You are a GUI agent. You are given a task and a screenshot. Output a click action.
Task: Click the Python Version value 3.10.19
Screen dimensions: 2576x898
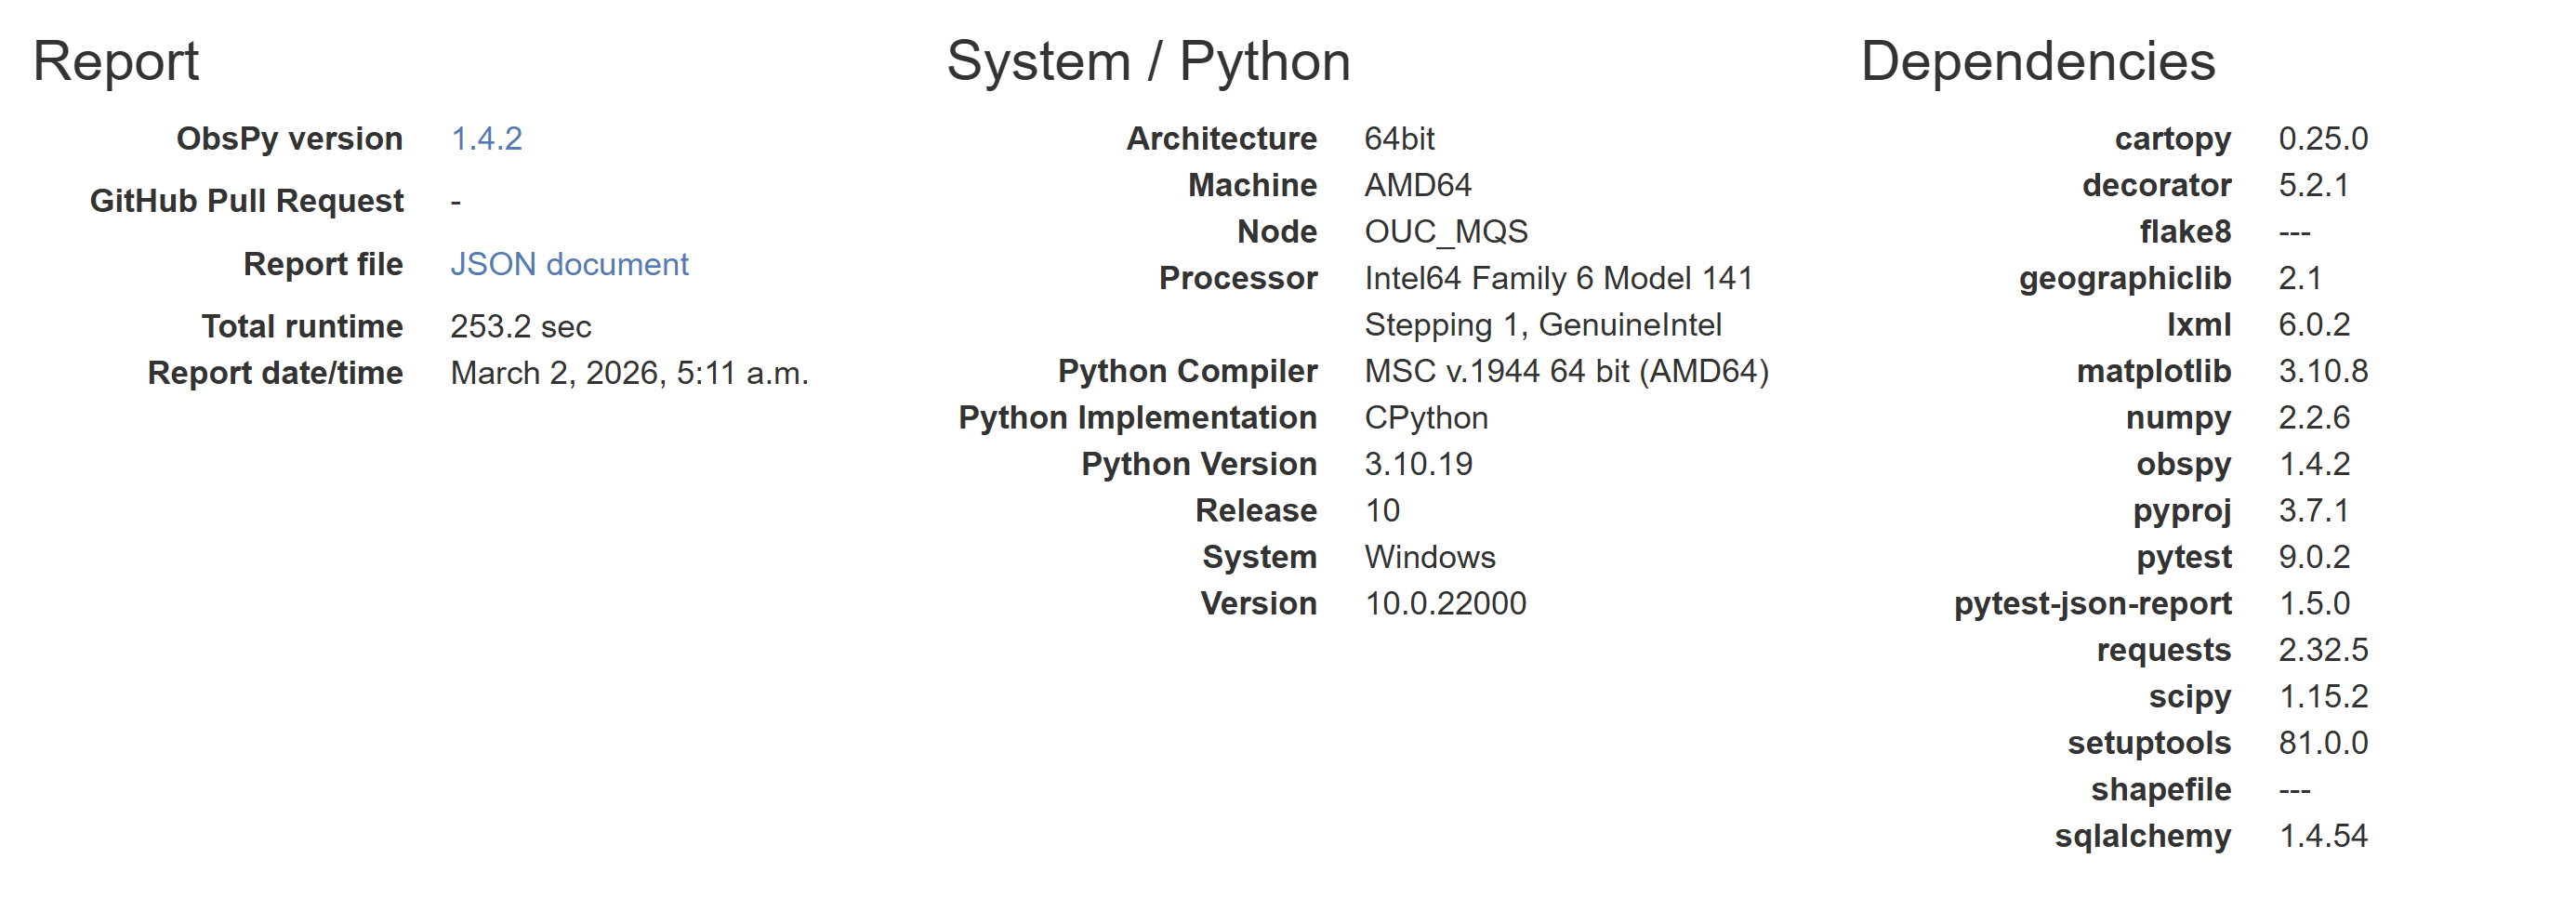[1417, 464]
